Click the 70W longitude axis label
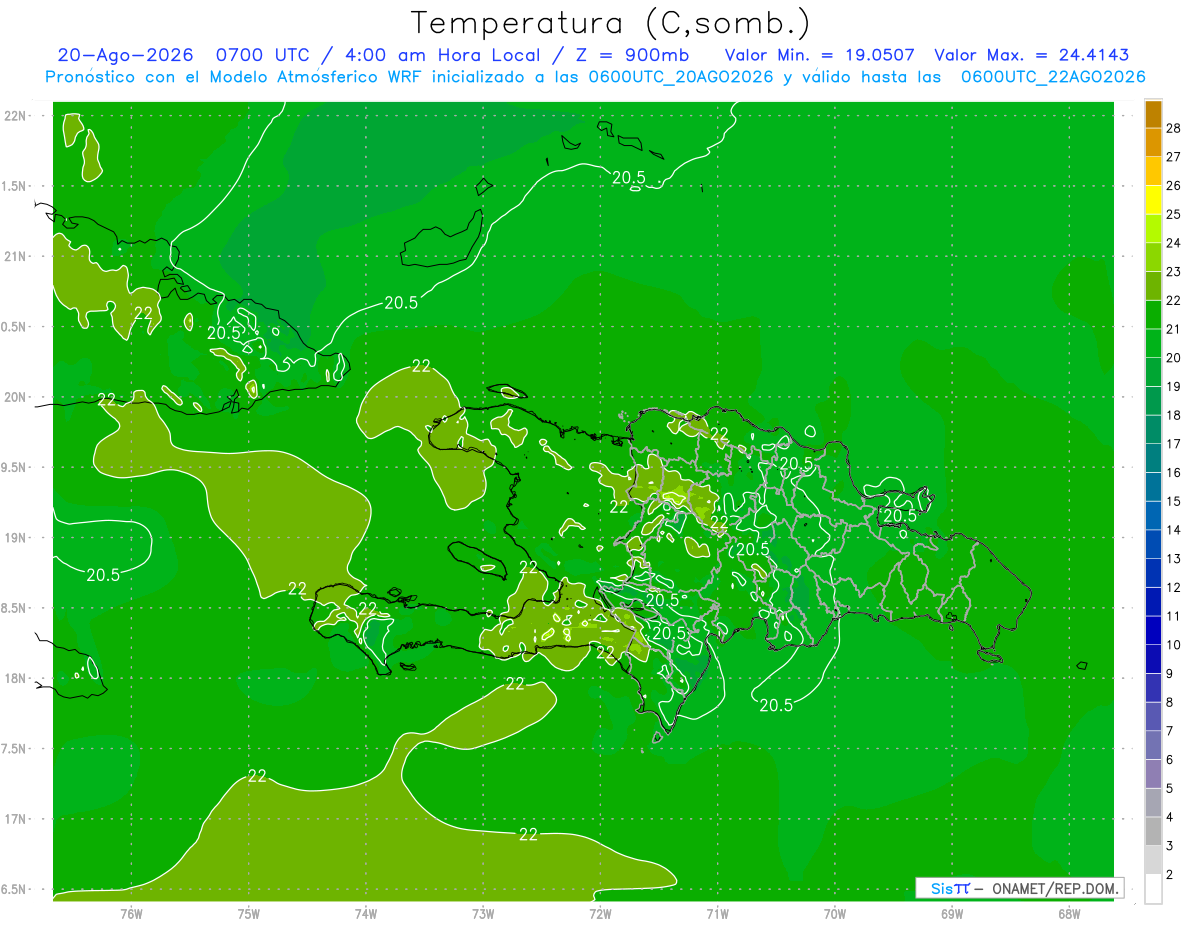 click(x=835, y=913)
